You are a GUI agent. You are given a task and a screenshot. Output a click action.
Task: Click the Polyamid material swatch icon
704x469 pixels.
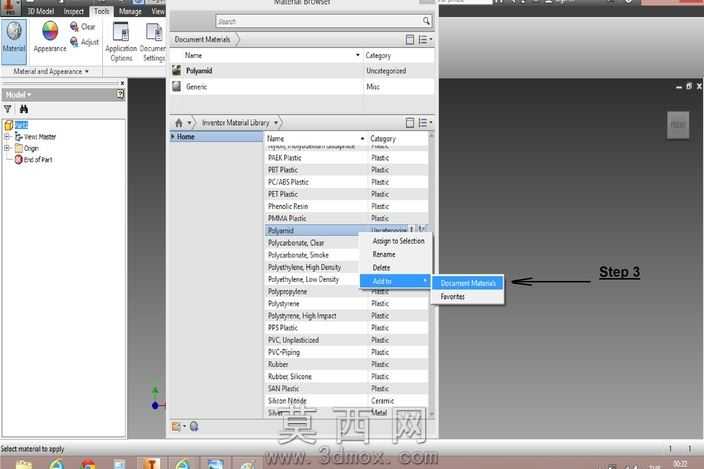(176, 70)
